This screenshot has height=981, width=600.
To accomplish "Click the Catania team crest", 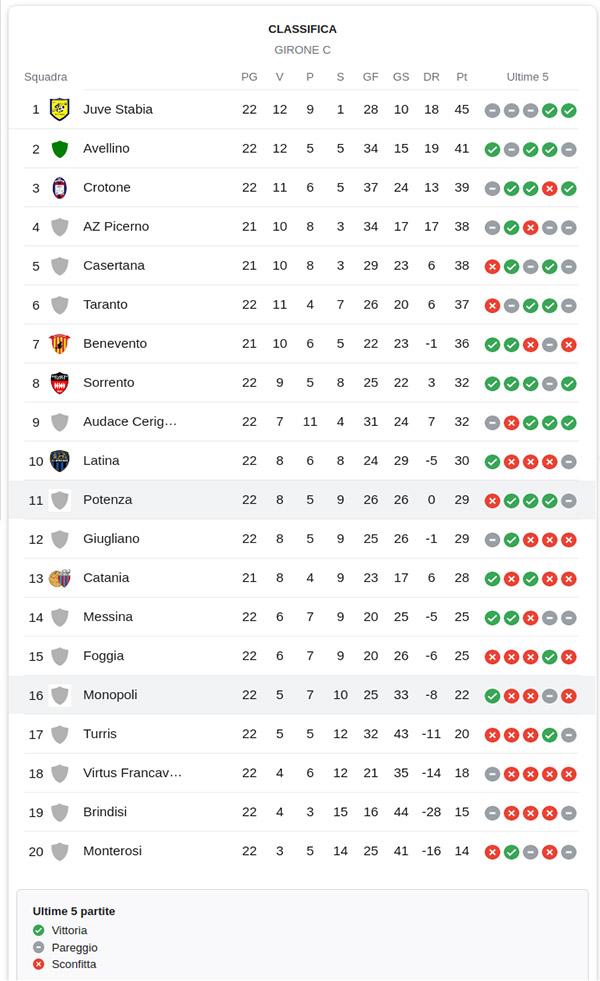I will click(59, 578).
